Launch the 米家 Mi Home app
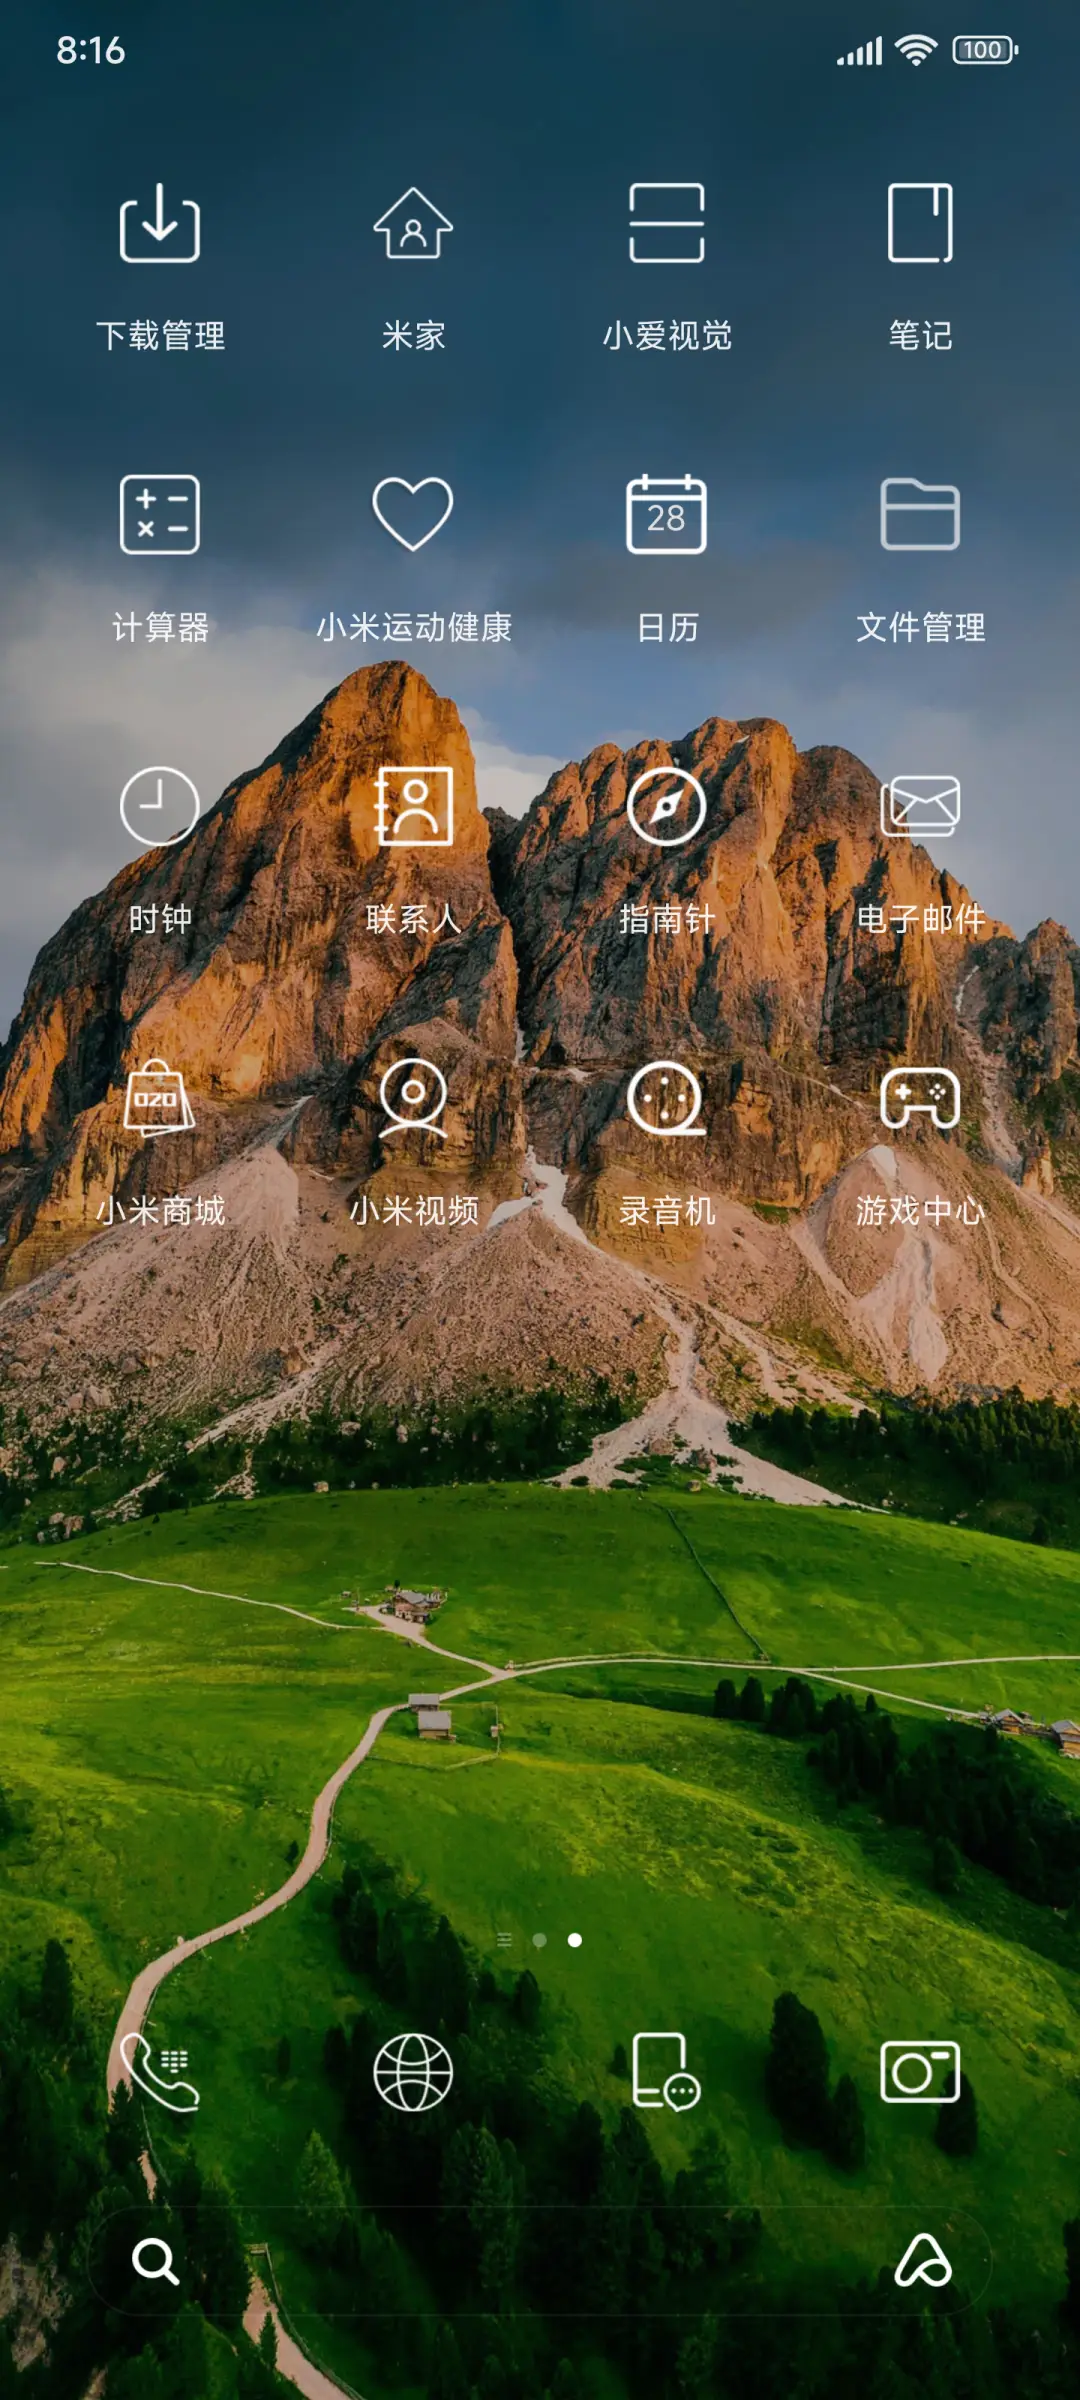 point(413,224)
